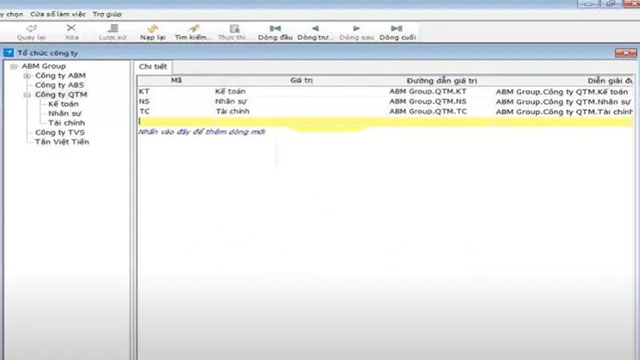
Task: Go to previous row with Dòng trước
Action: point(315,32)
